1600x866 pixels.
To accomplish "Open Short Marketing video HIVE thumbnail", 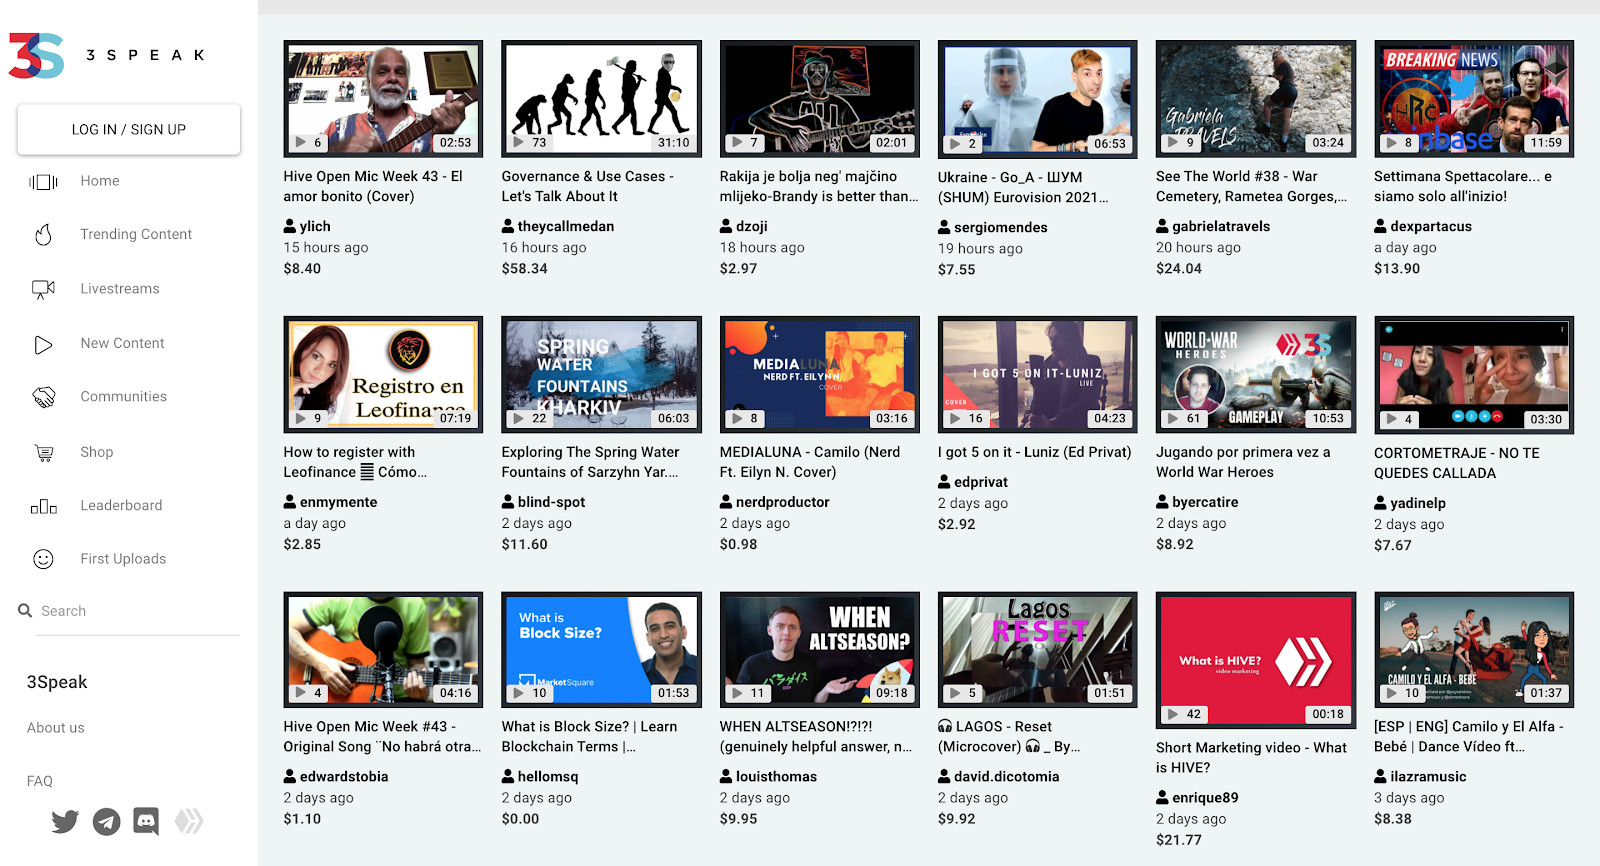I will point(1256,659).
